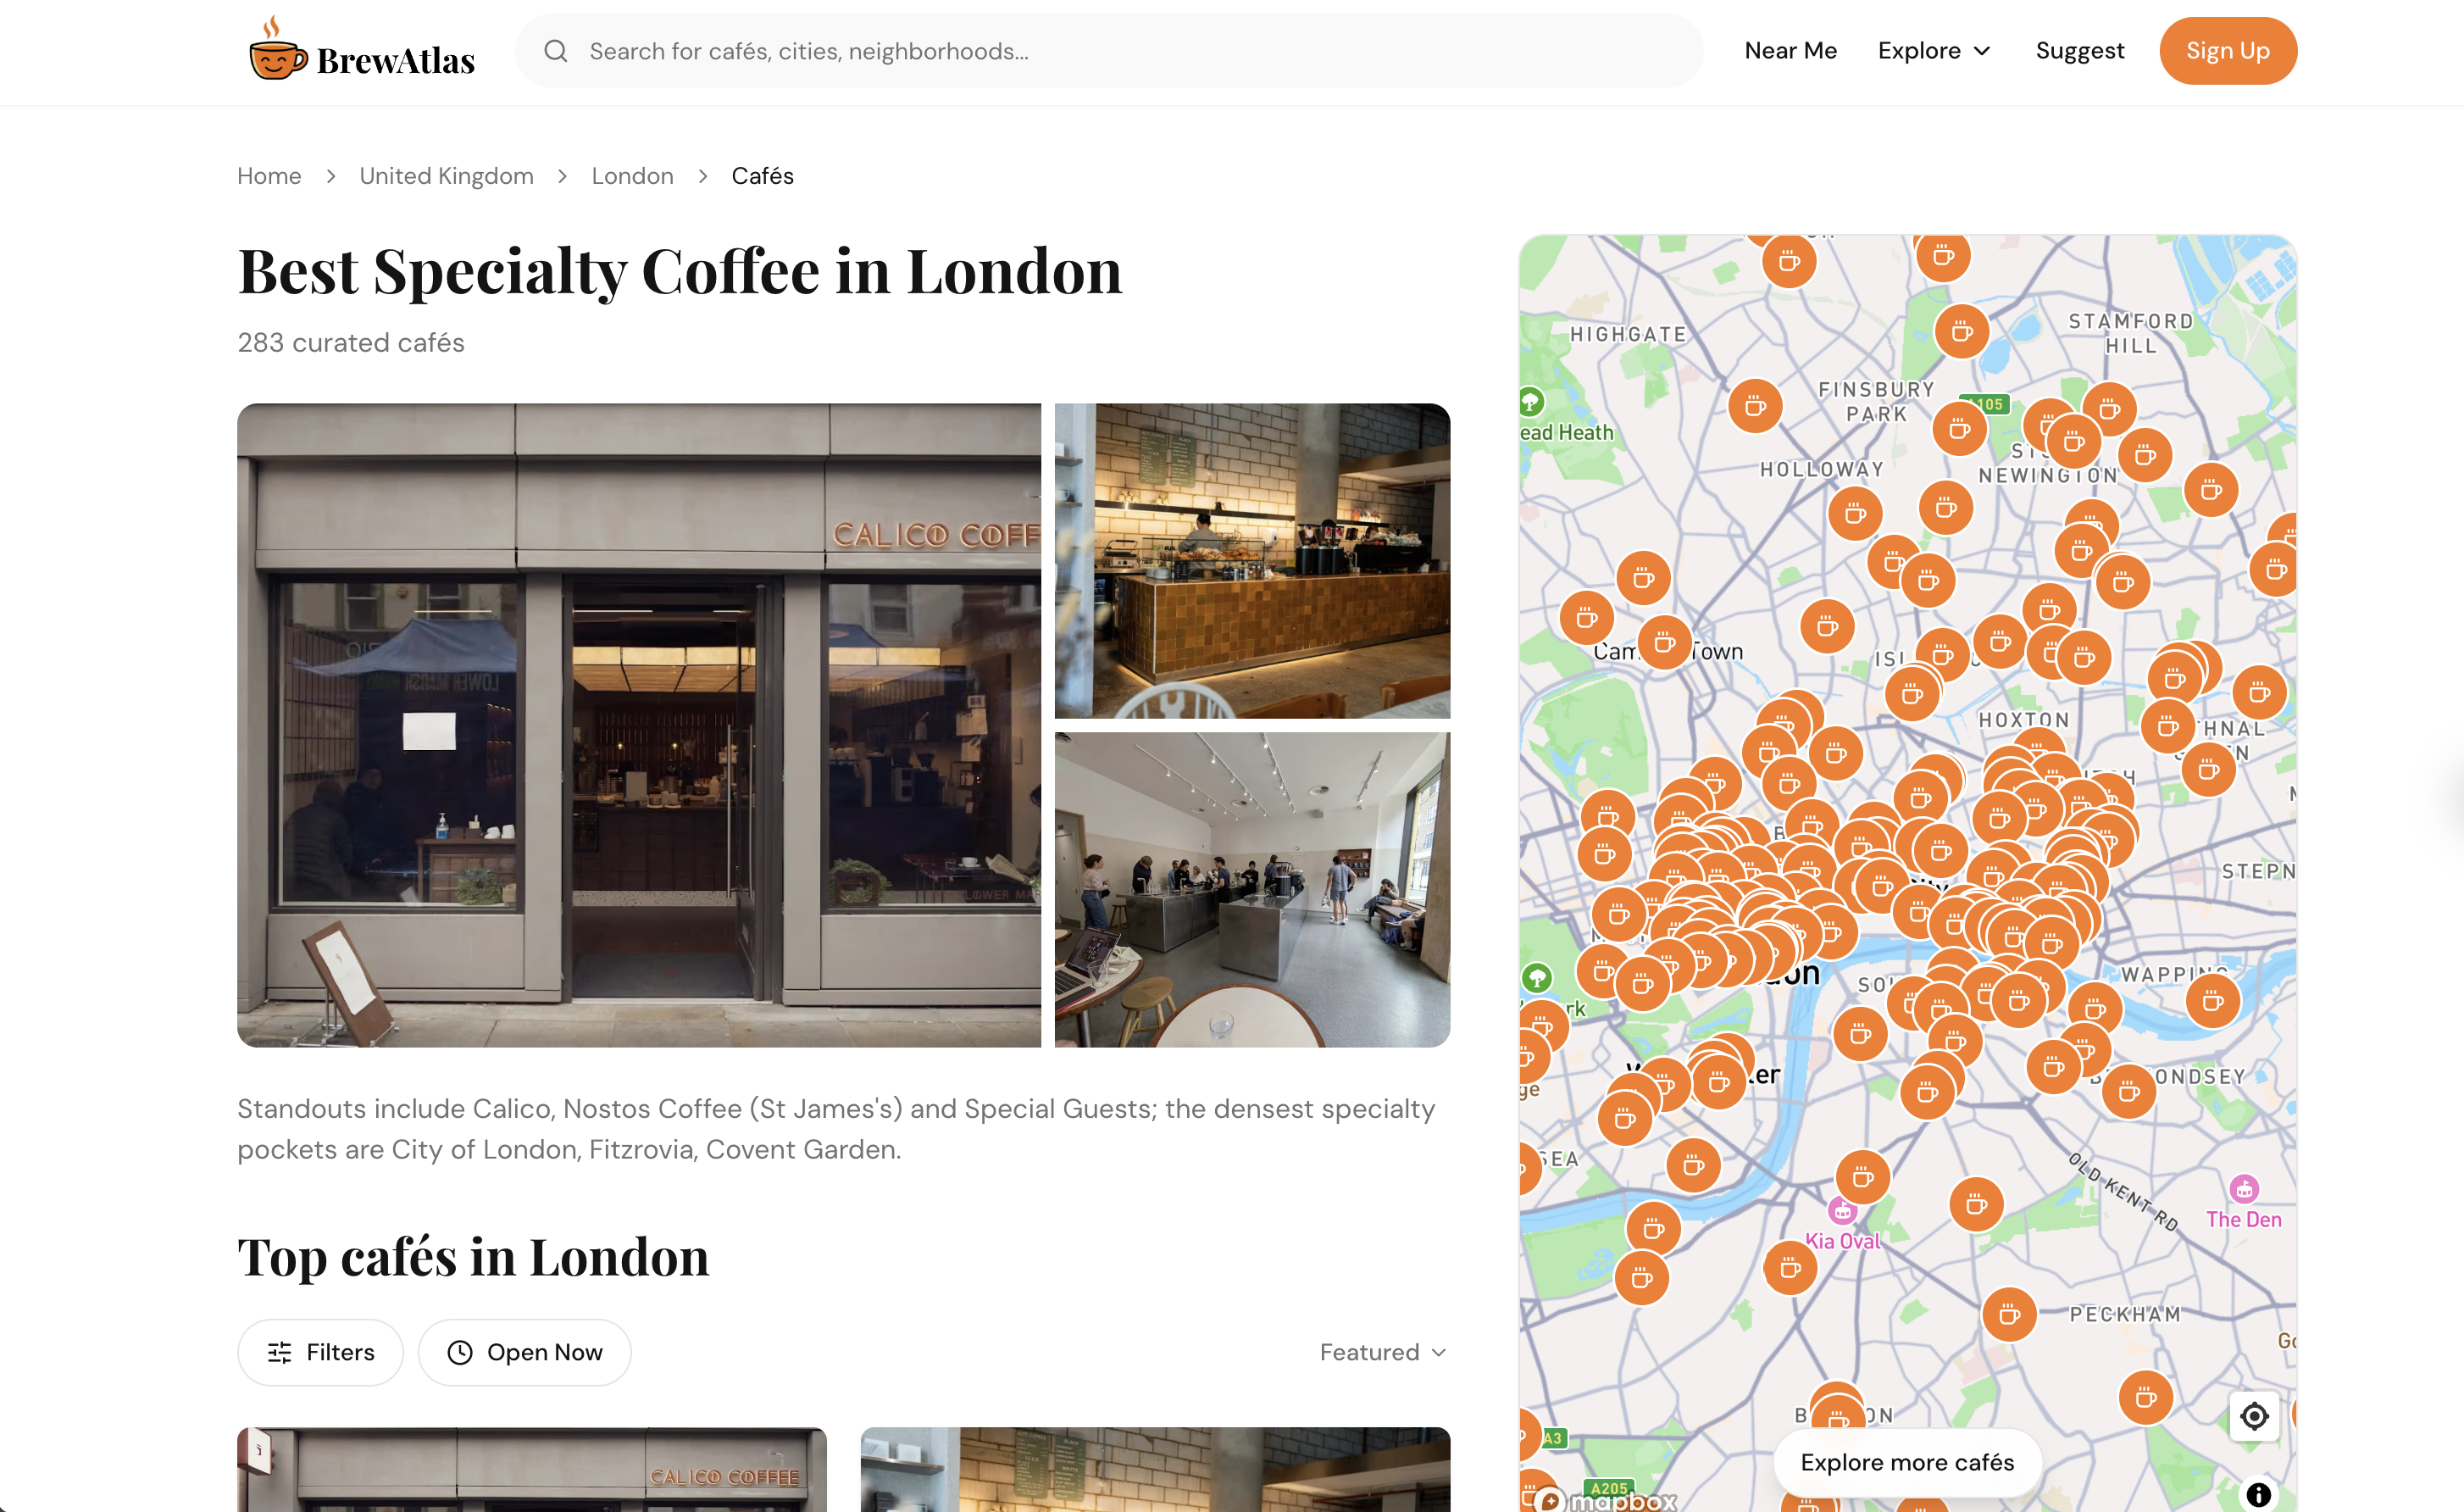This screenshot has height=1512, width=2464.
Task: Expand the Featured sort dropdown
Action: (1383, 1352)
